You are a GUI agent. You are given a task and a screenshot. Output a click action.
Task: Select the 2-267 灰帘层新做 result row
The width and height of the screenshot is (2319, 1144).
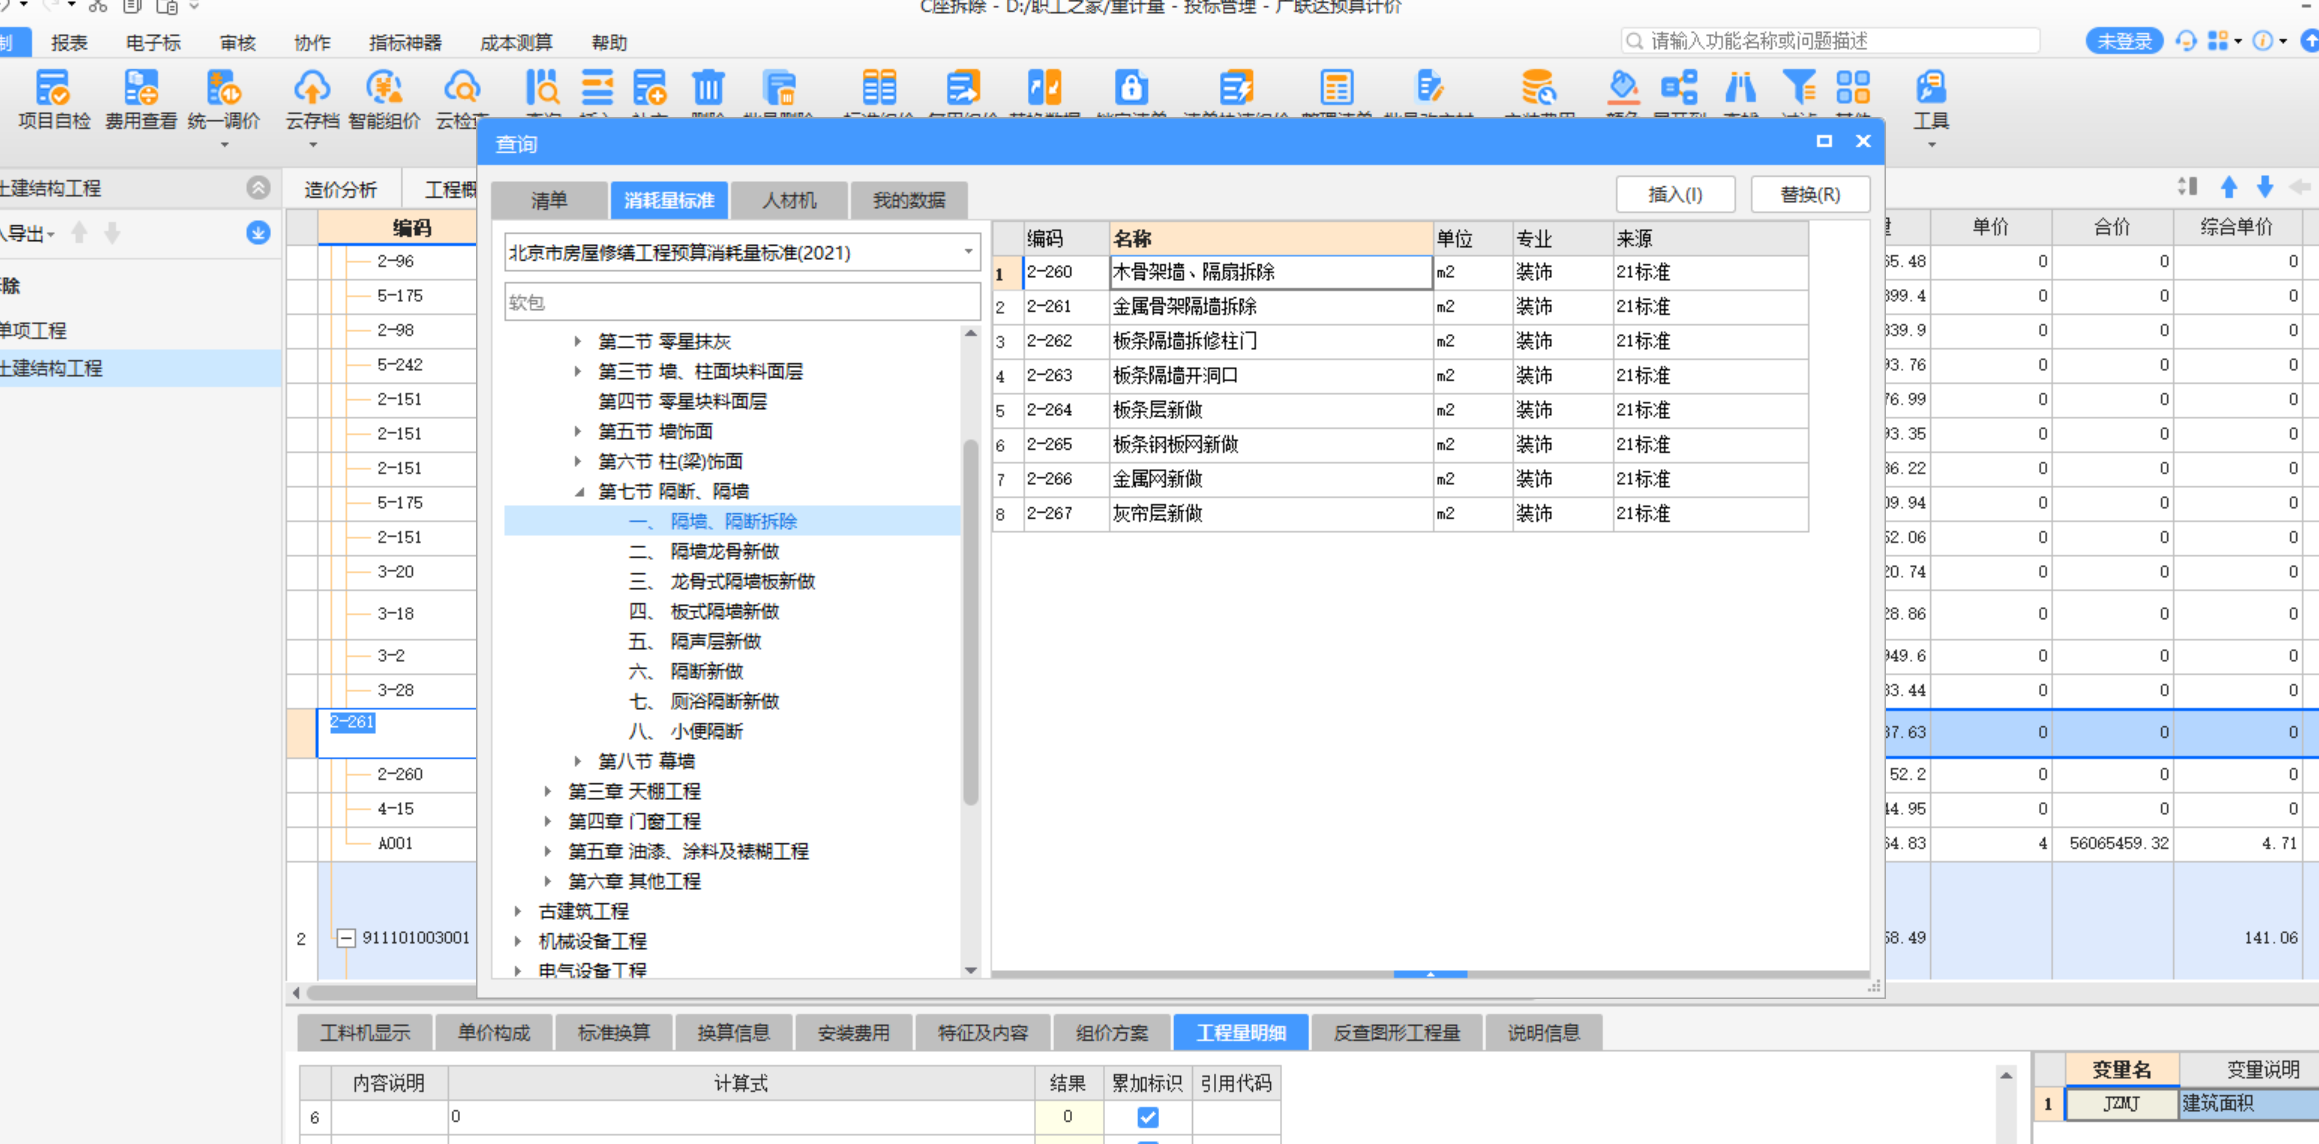pos(1400,514)
